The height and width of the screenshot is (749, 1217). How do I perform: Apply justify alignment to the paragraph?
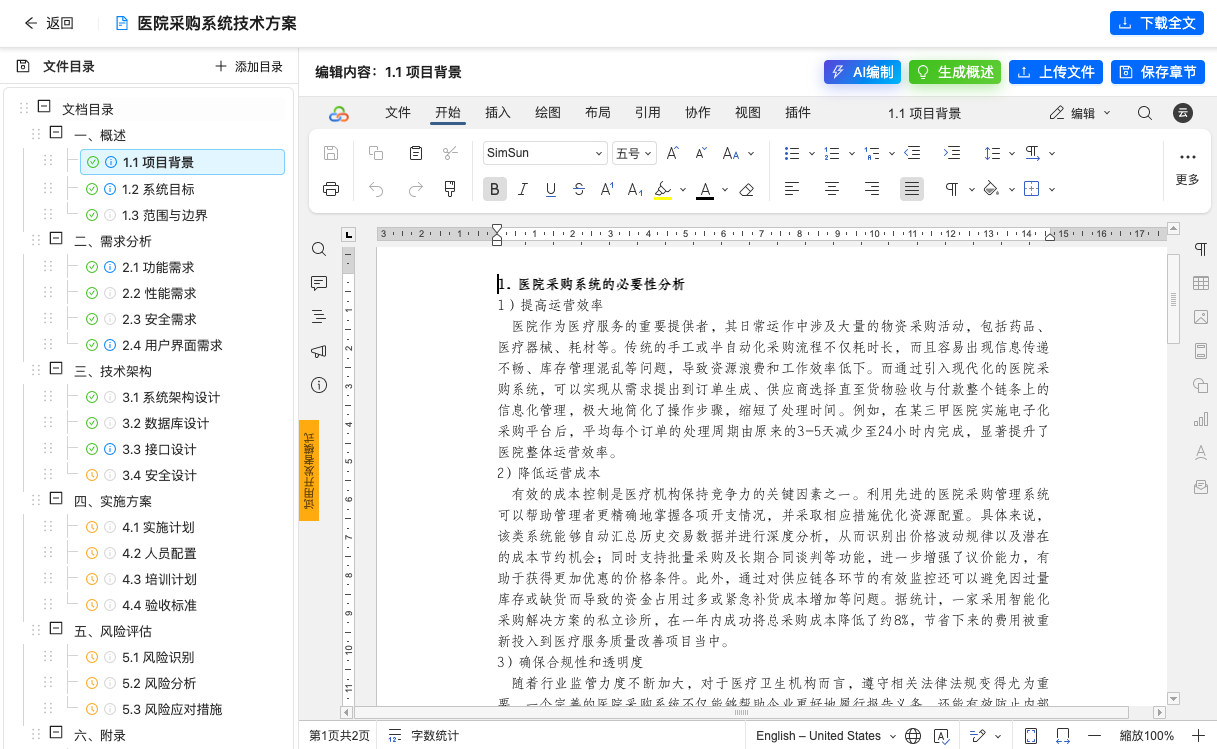(911, 188)
